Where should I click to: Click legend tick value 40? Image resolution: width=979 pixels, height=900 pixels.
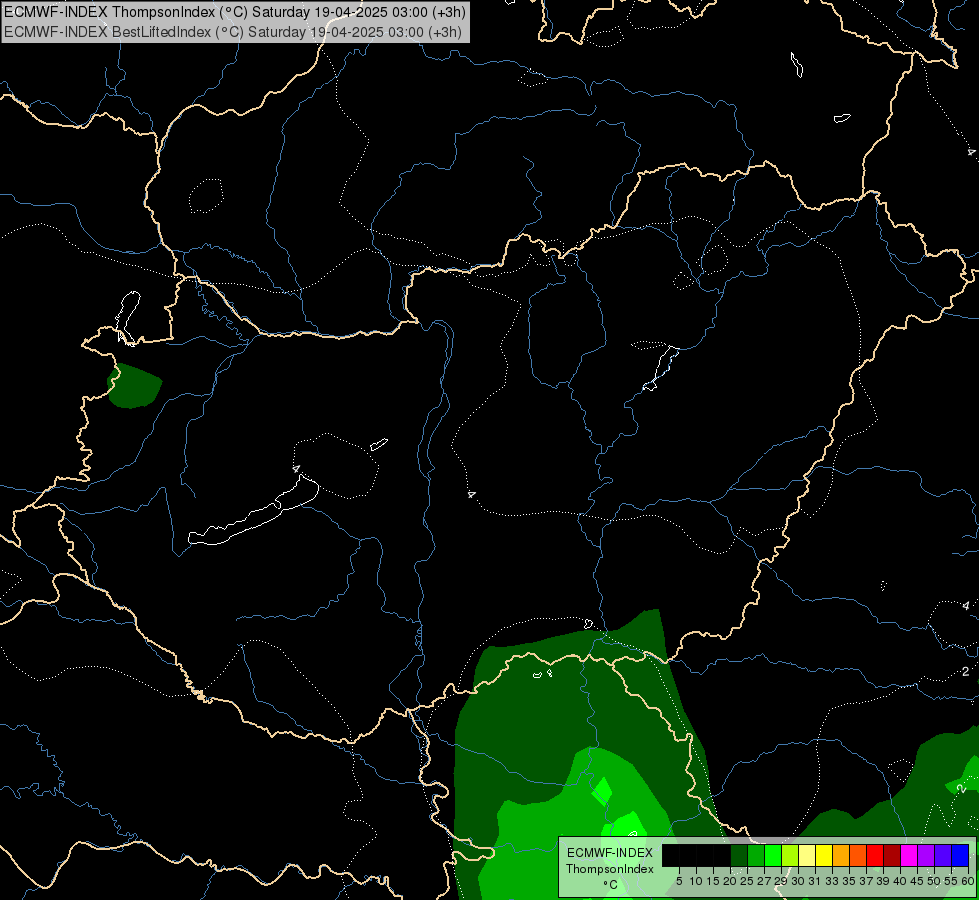pyautogui.click(x=900, y=881)
